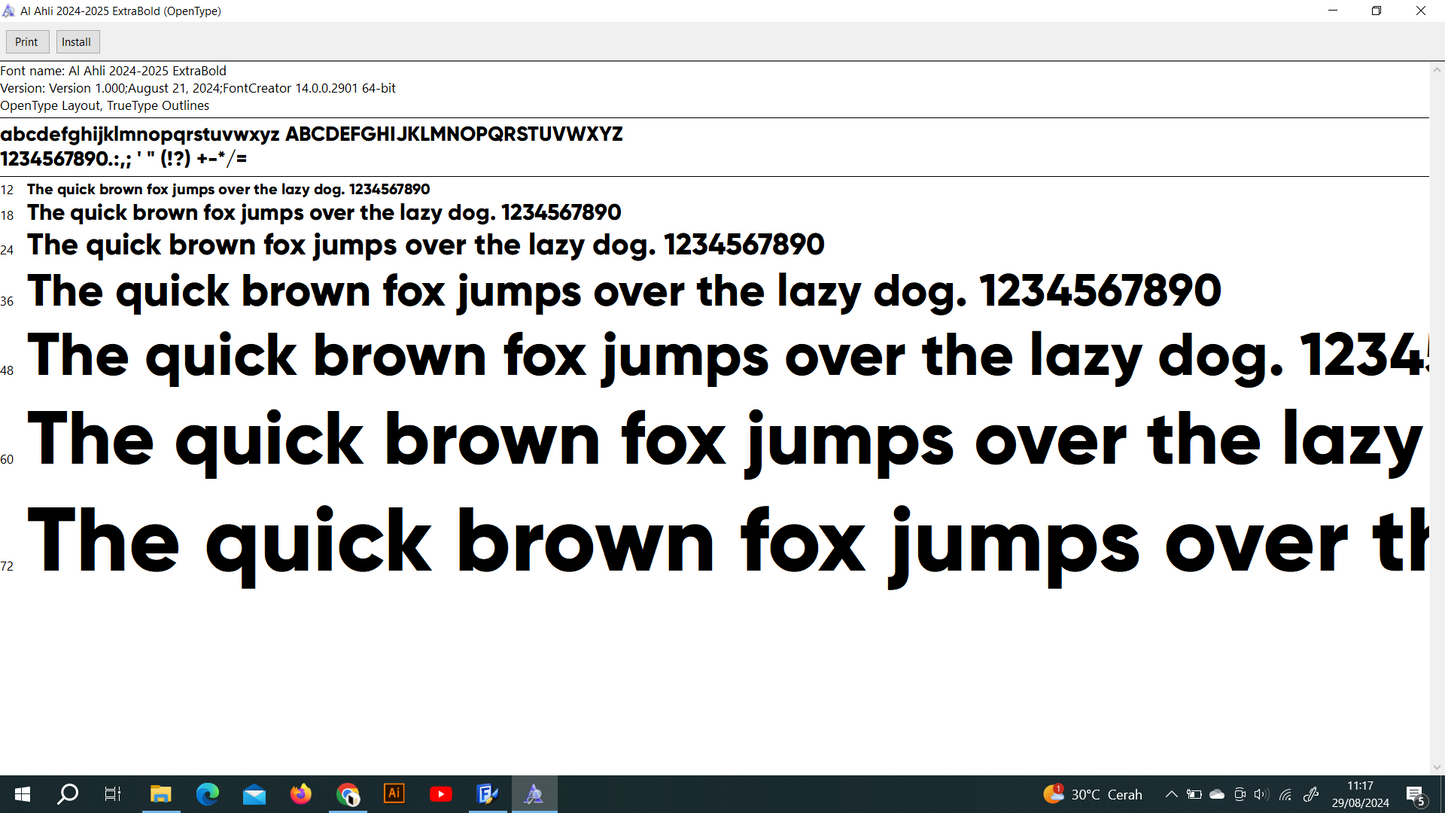Open the notification action center
1445x813 pixels.
click(x=1416, y=794)
